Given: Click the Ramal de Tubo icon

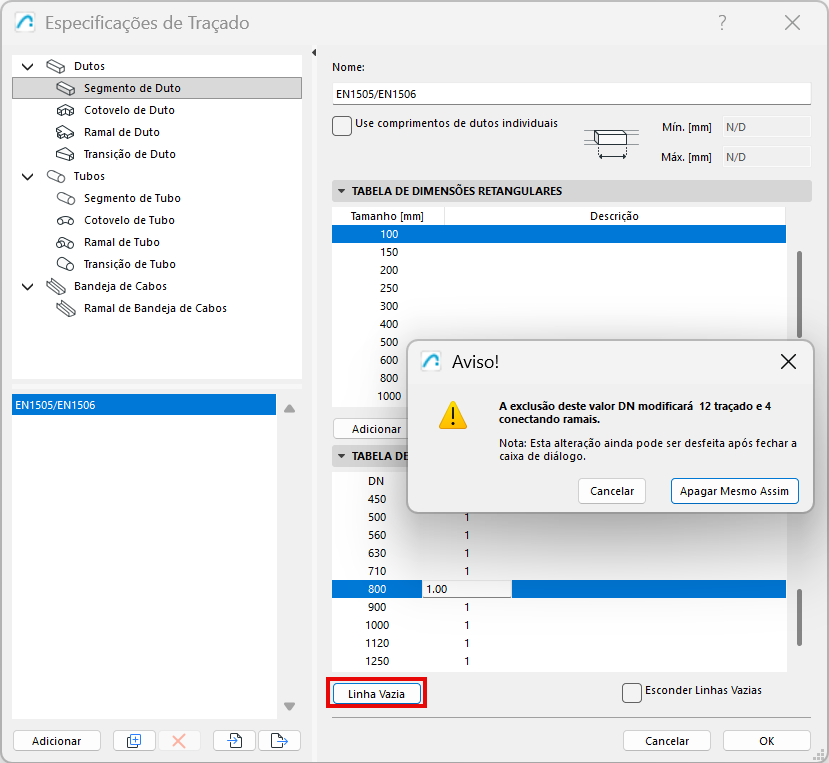Looking at the screenshot, I should 66,242.
